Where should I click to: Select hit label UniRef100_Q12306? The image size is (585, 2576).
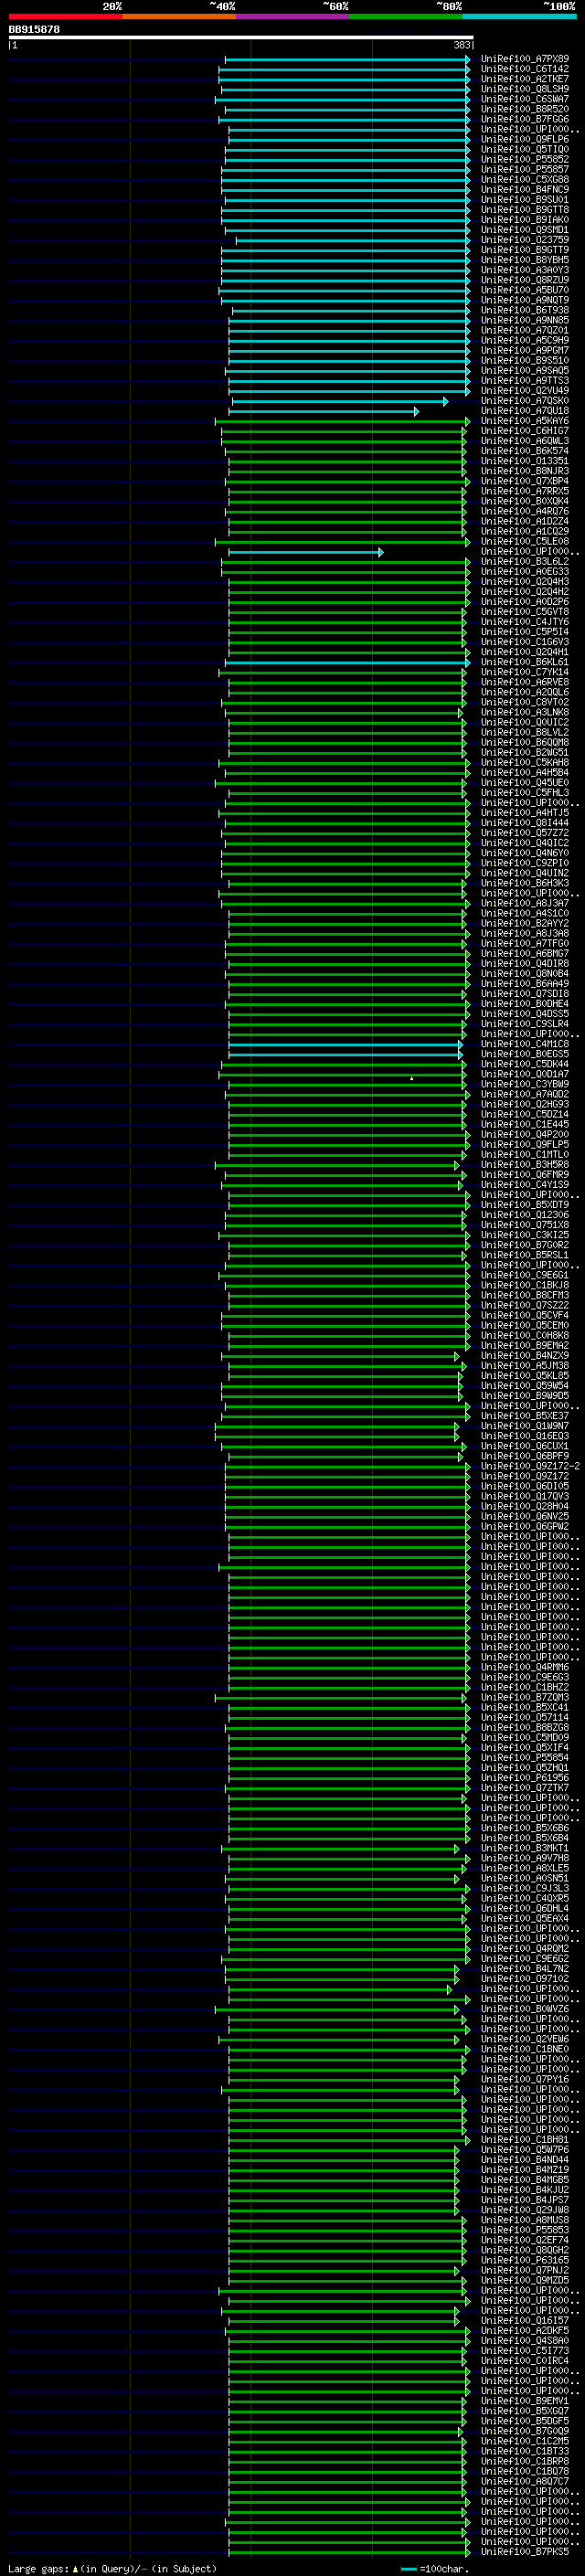(525, 1215)
